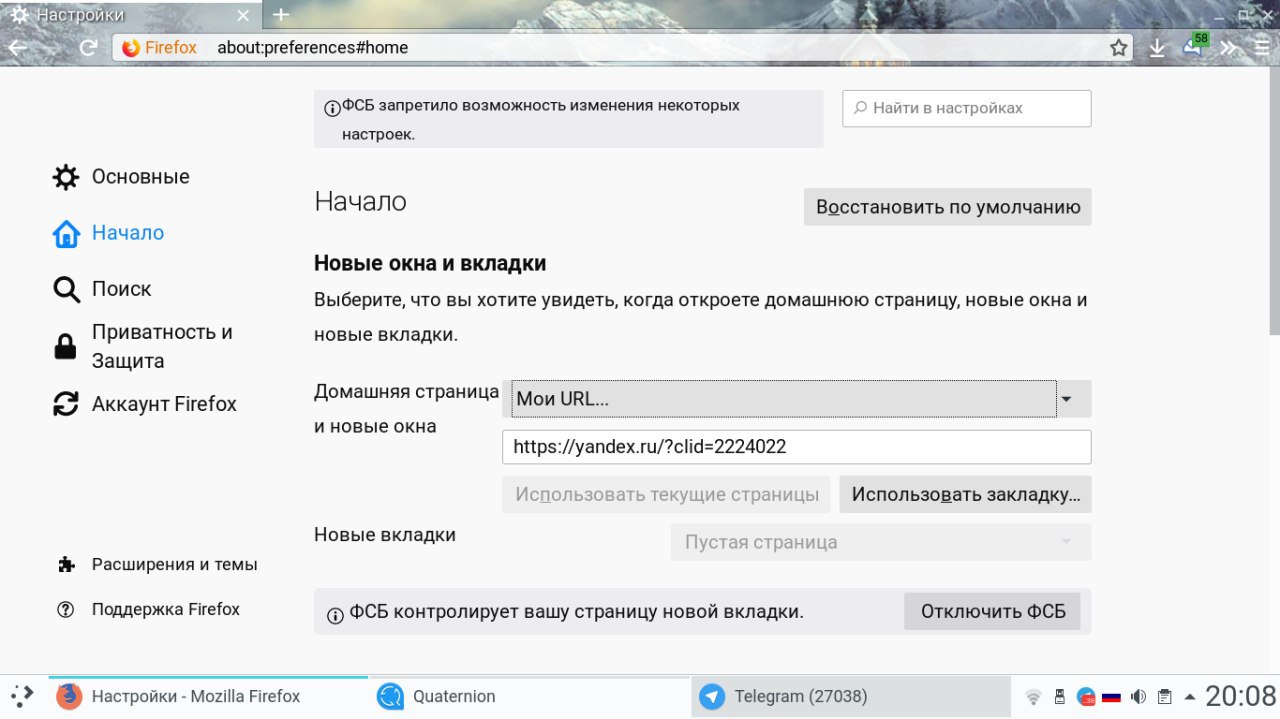Click the Firefox identity icon in address bar
Viewport: 1280px width, 719px height.
(130, 47)
